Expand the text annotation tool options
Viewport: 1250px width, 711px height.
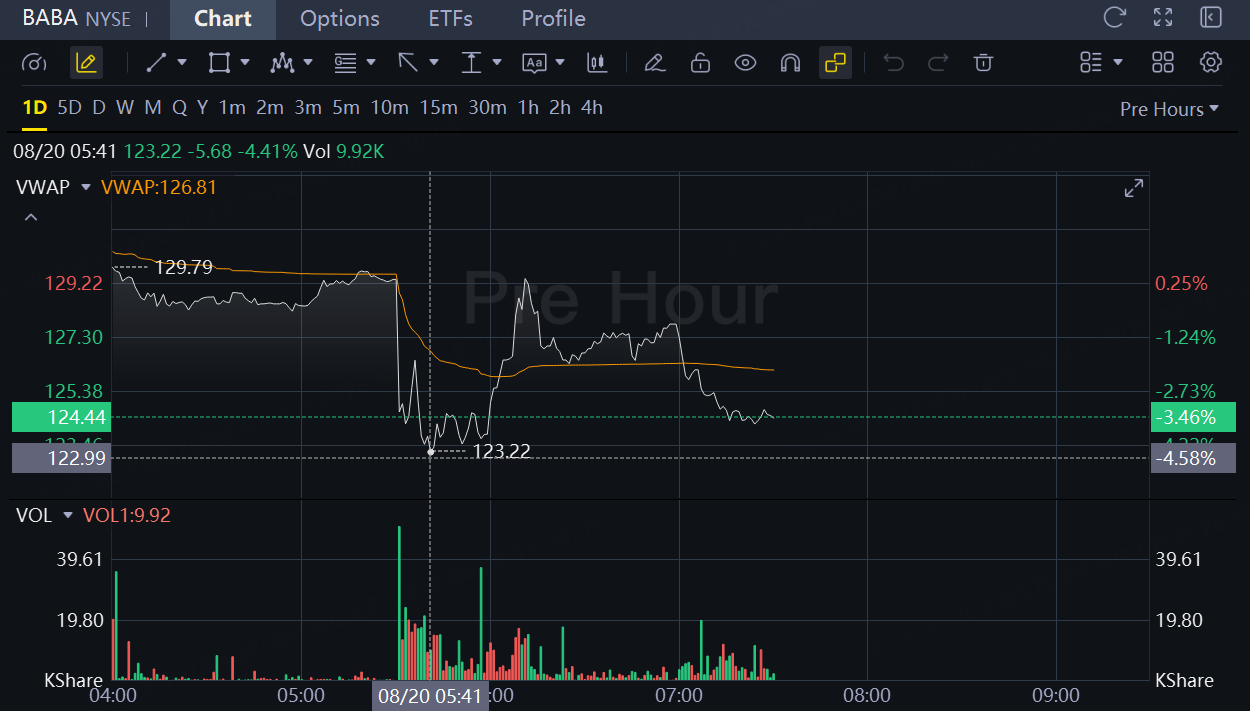[560, 63]
